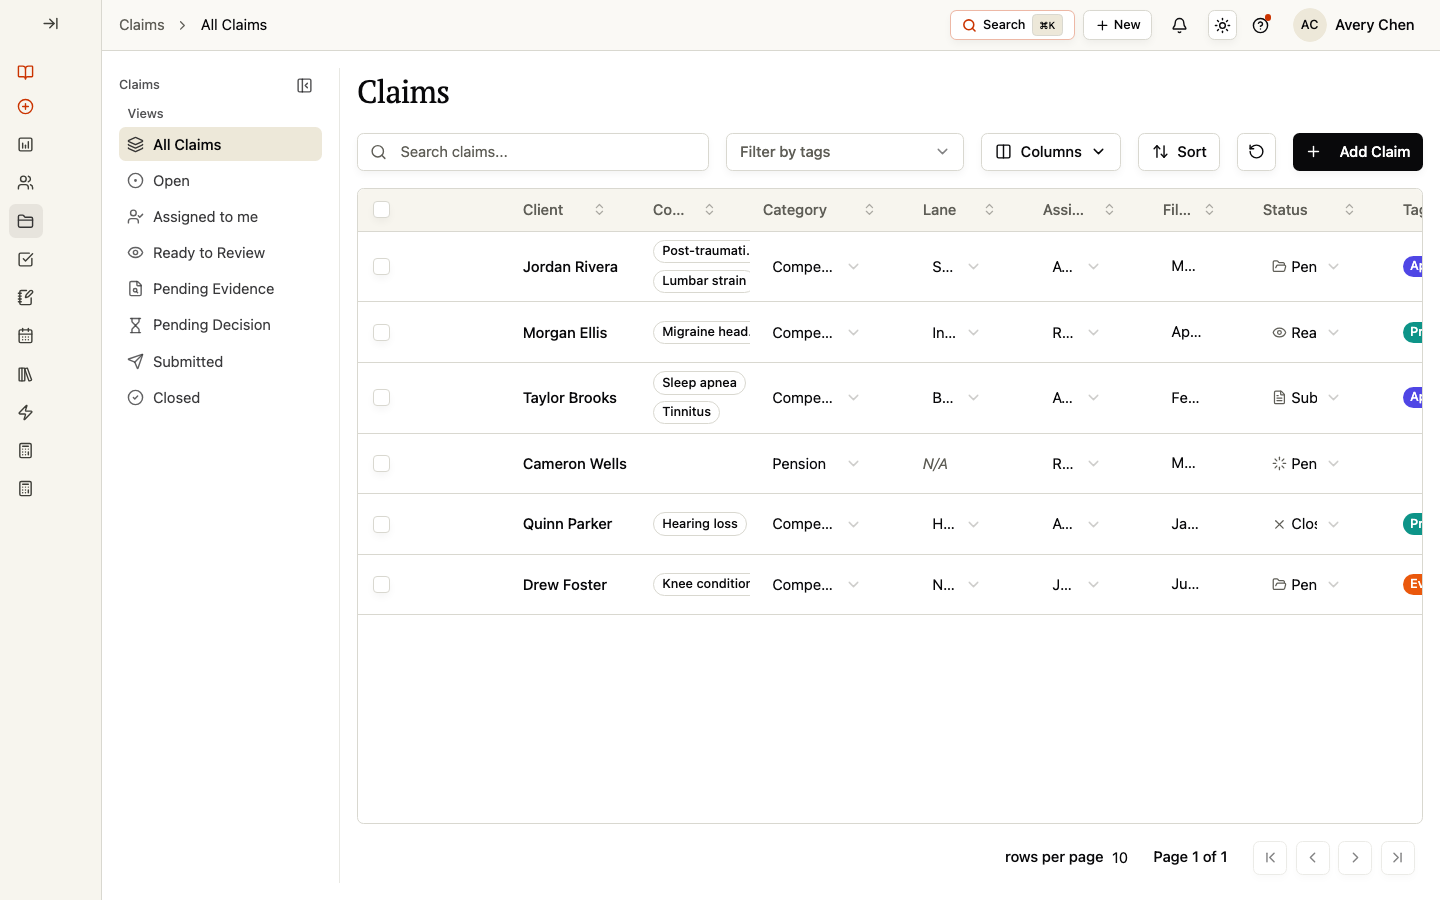Select the All Claims view

coord(220,144)
